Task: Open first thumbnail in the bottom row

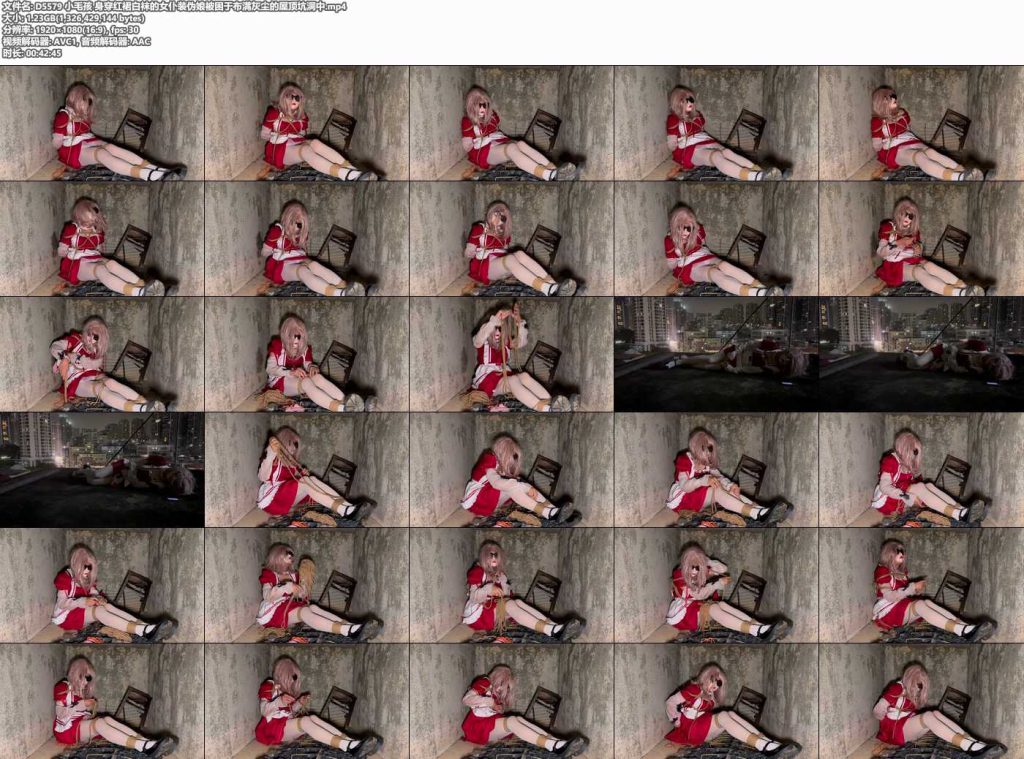Action: 102,701
